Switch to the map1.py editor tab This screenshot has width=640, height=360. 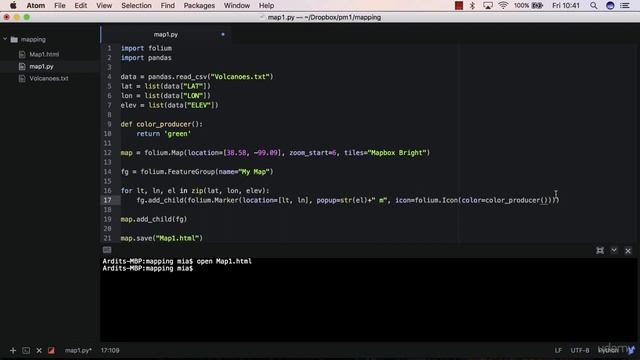(166, 35)
